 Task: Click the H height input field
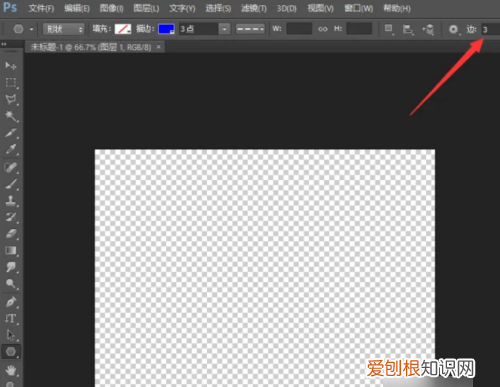click(359, 29)
